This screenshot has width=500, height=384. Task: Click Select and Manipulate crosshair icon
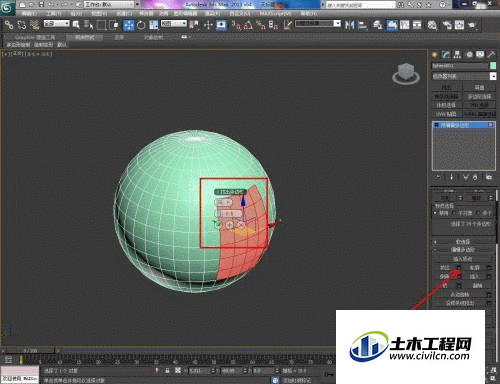click(x=208, y=25)
